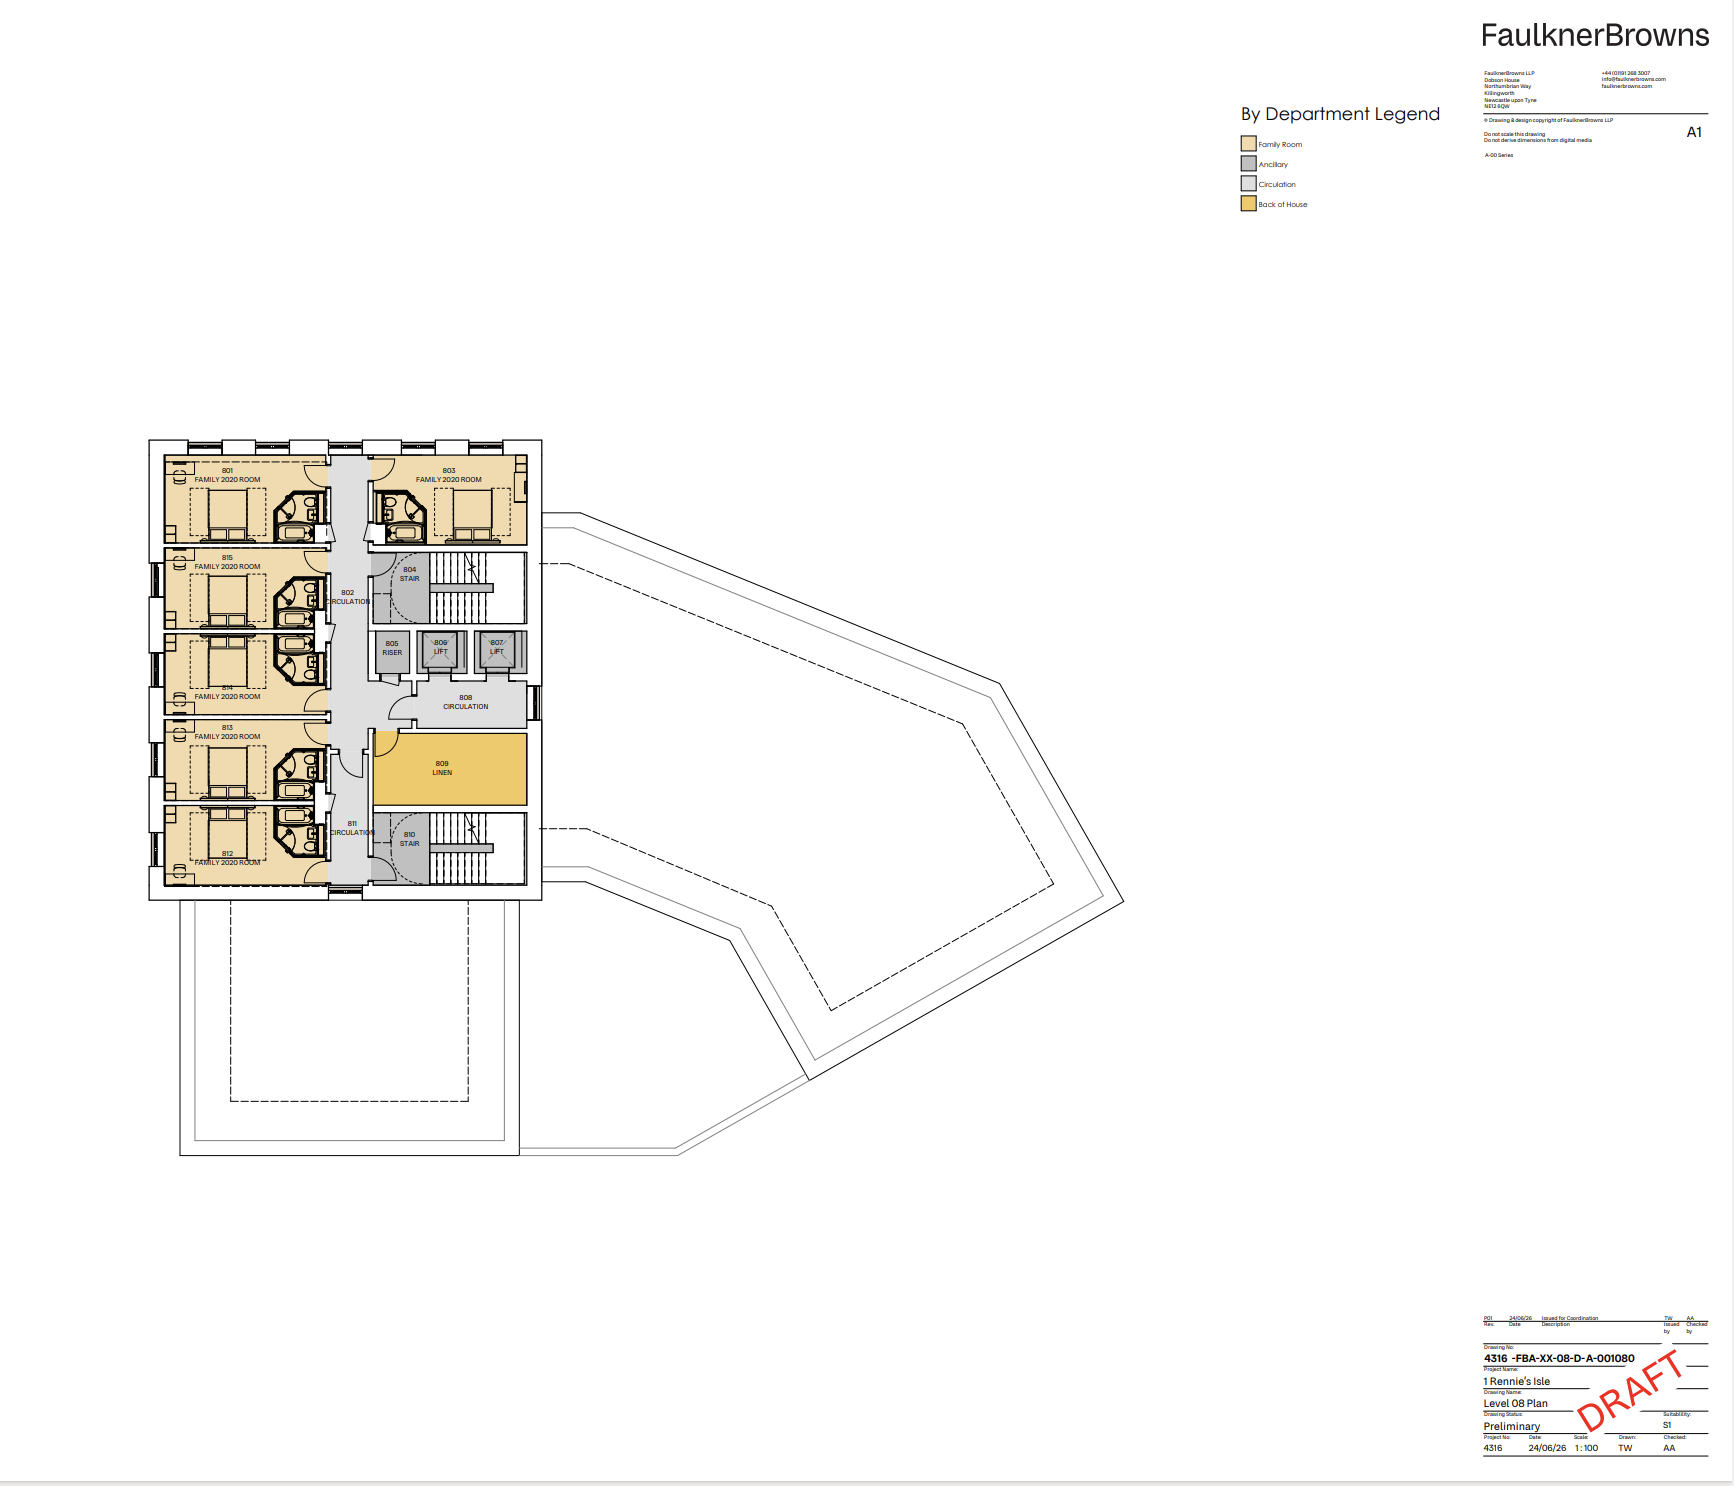Click room label 813 Family 2020 Room
The height and width of the screenshot is (1486, 1734).
point(227,732)
